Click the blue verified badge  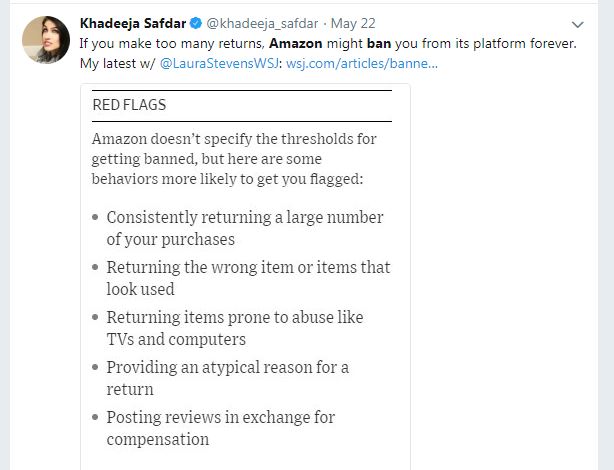(195, 24)
